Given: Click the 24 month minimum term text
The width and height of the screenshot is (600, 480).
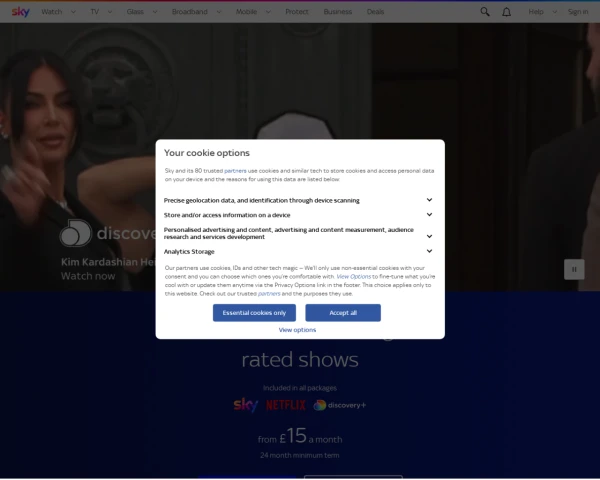Looking at the screenshot, I should pos(300,455).
